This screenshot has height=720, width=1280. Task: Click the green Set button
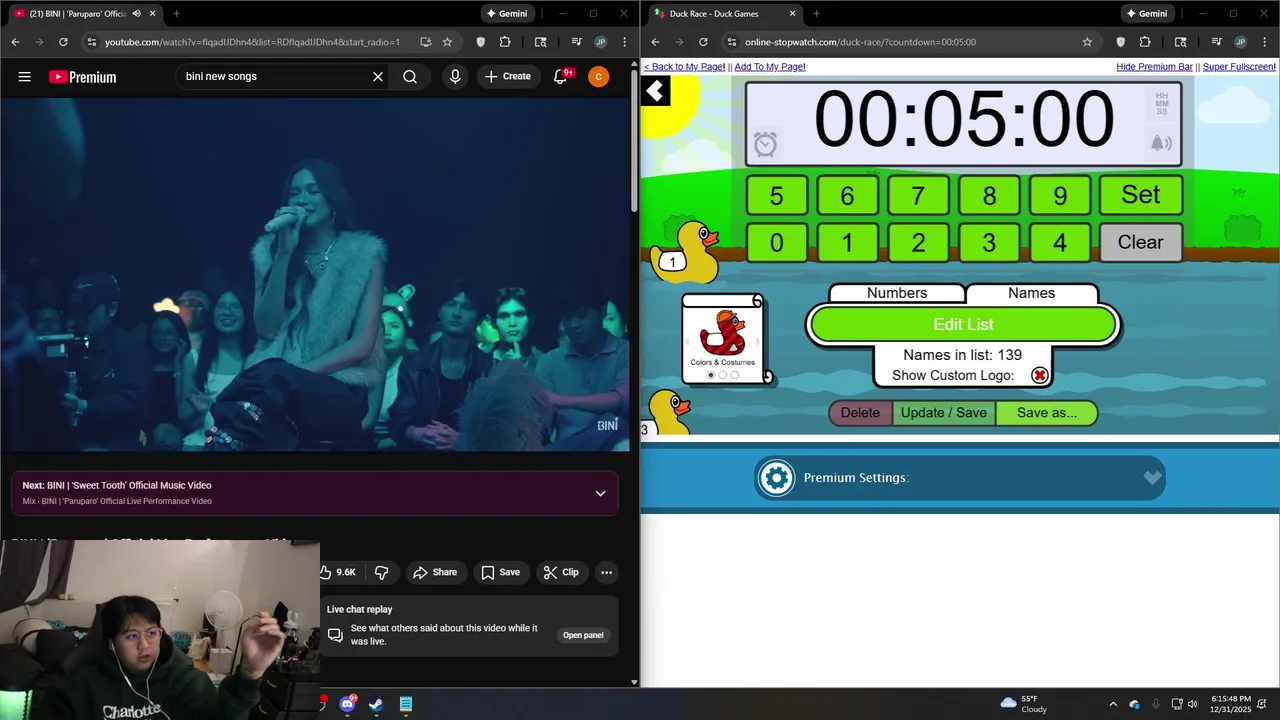1140,195
